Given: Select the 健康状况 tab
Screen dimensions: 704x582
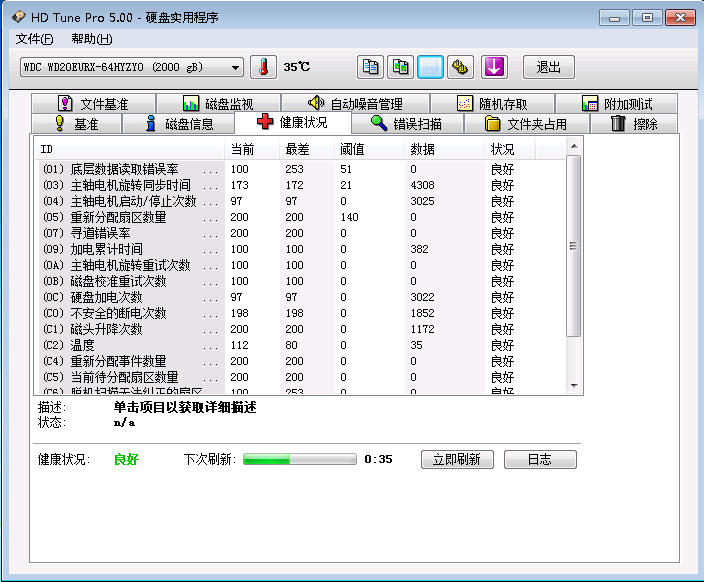Looking at the screenshot, I should 293,122.
